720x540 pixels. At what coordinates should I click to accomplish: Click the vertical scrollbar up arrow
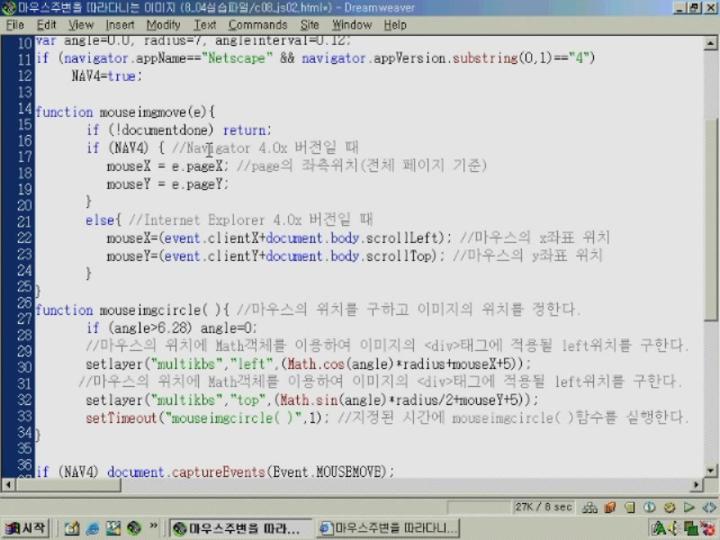coord(710,44)
